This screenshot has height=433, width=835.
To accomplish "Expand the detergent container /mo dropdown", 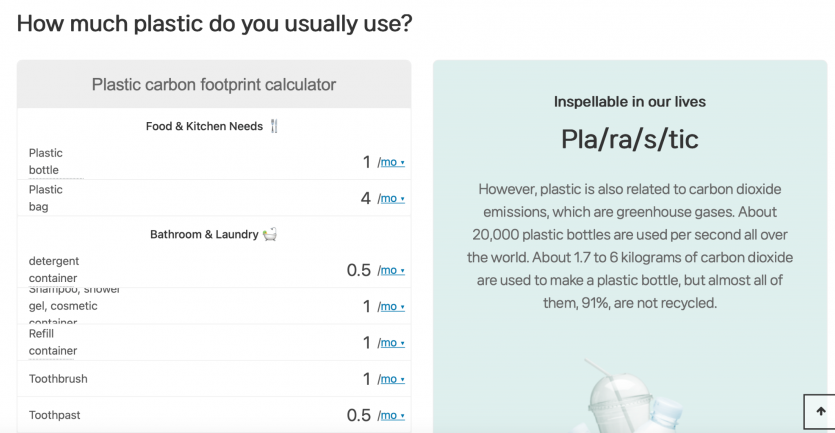I will pyautogui.click(x=391, y=270).
